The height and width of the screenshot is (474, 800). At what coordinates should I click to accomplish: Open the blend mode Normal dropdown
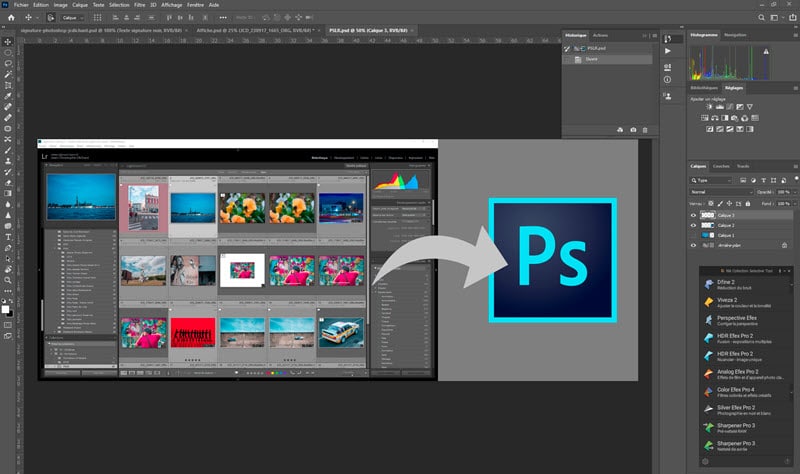pos(721,192)
